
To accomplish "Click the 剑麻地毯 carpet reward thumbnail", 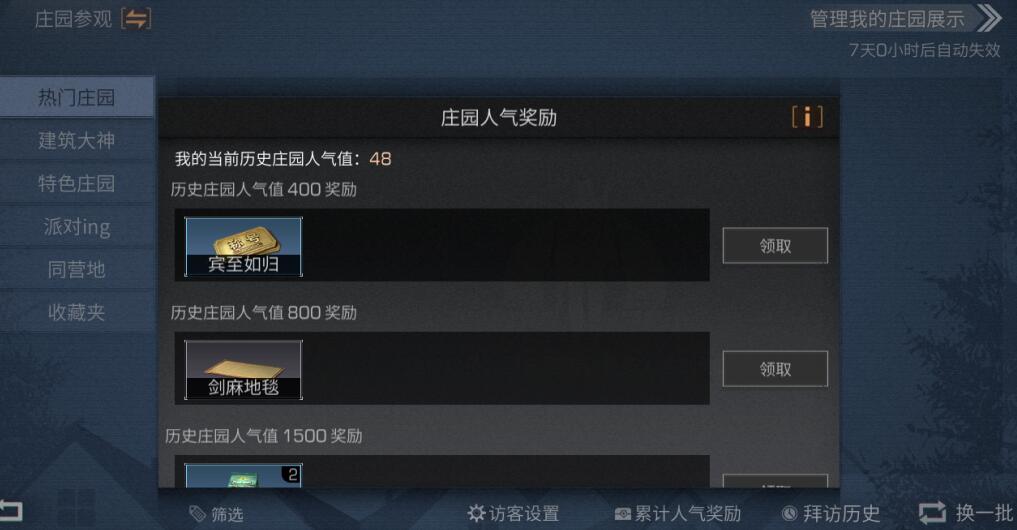I will (x=243, y=370).
